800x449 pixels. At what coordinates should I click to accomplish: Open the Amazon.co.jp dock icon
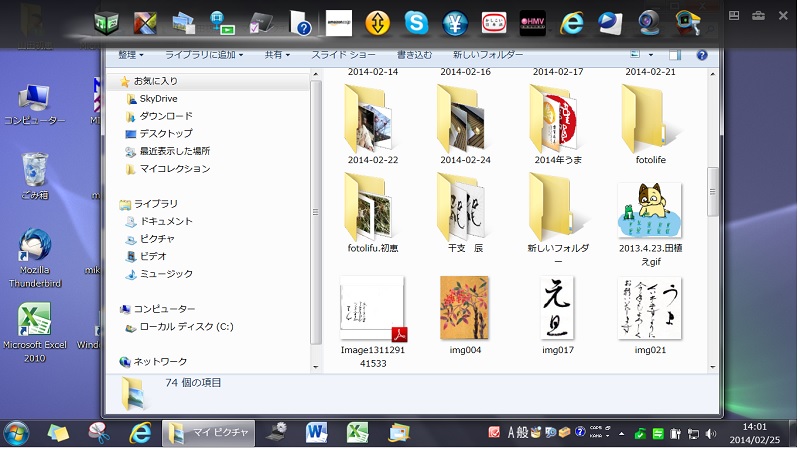coord(339,23)
